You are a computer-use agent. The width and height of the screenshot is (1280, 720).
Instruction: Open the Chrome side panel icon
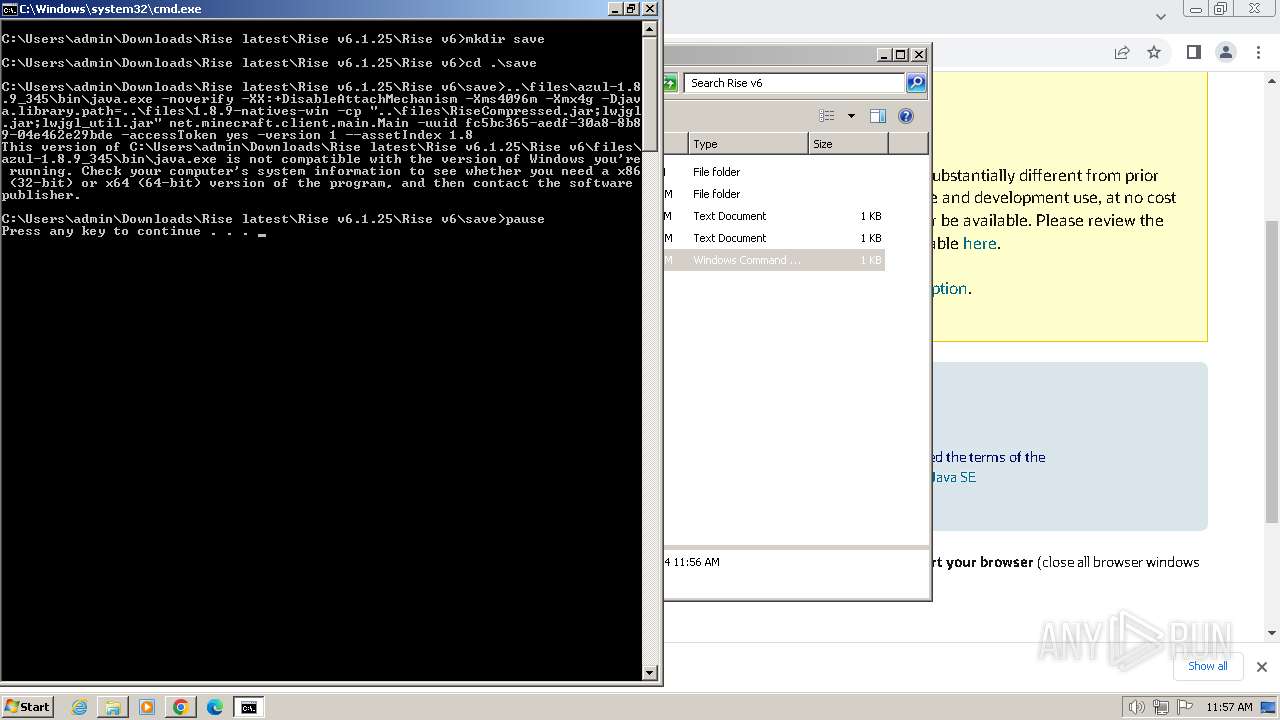point(1193,52)
